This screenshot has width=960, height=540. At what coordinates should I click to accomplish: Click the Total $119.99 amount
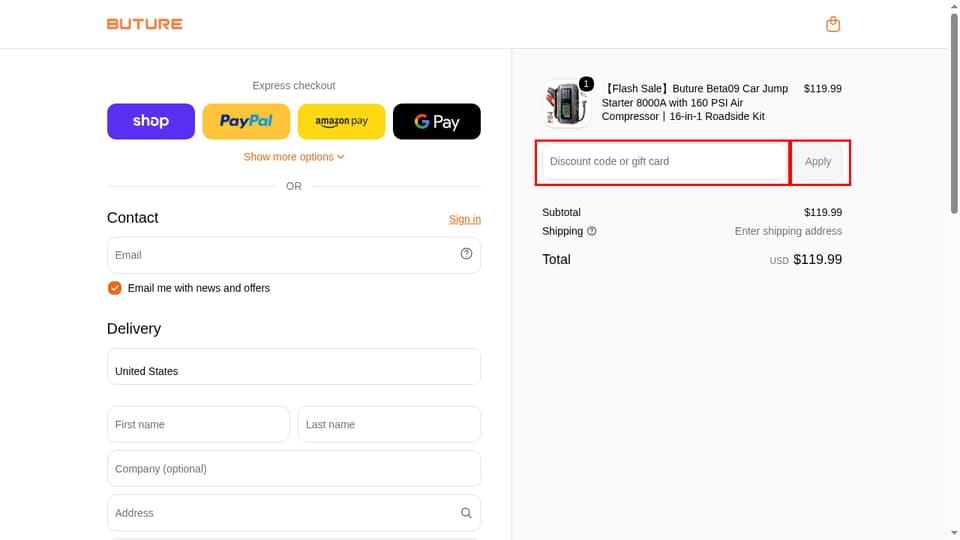coord(817,260)
